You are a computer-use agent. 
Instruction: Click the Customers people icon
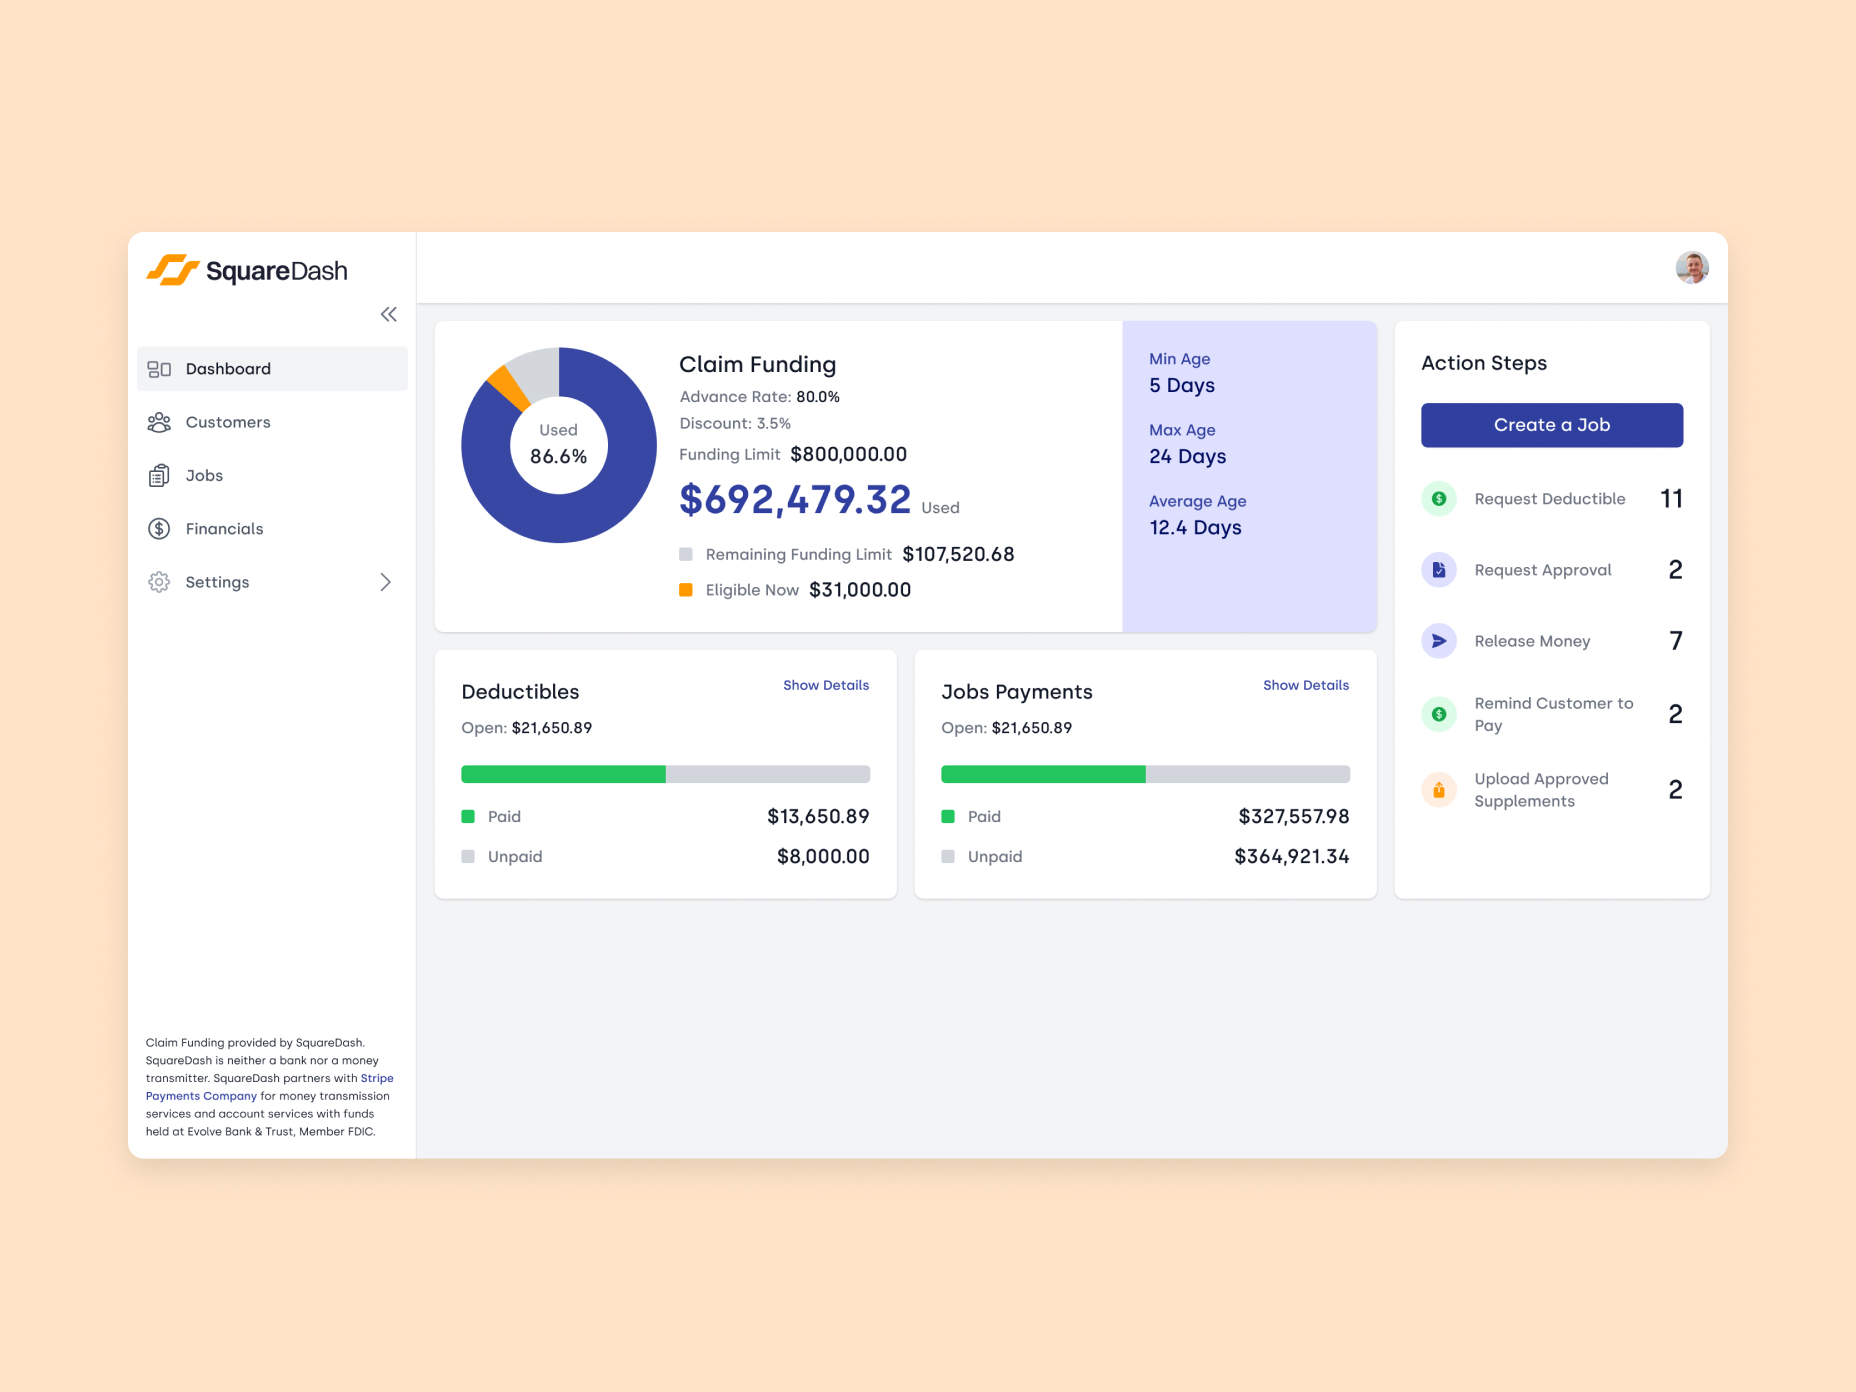pos(158,422)
